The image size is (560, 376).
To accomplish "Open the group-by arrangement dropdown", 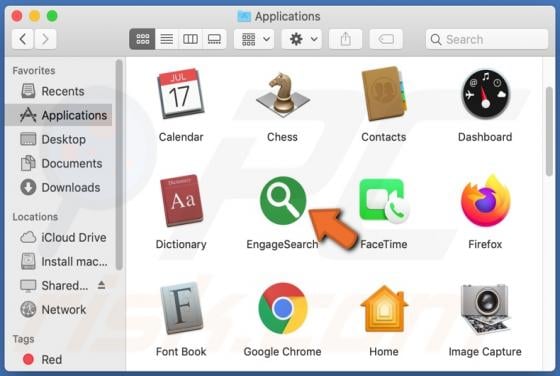I will pos(254,39).
